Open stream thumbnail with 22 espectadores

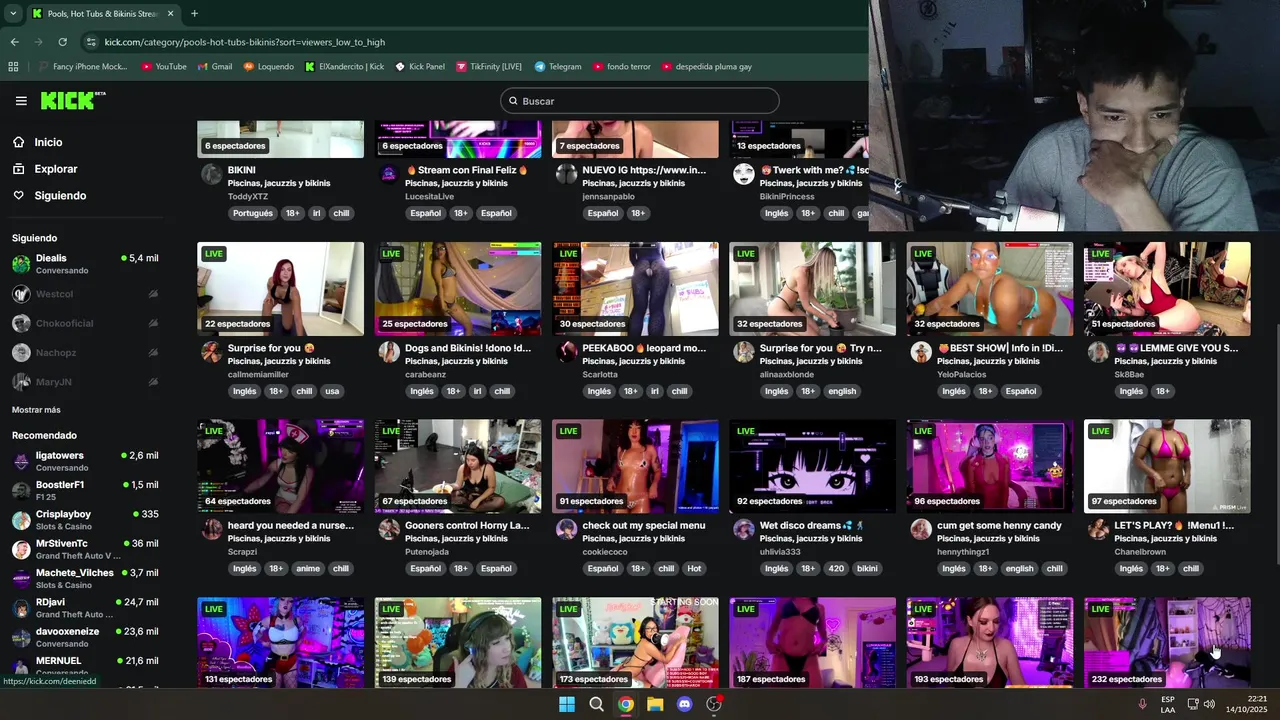280,289
